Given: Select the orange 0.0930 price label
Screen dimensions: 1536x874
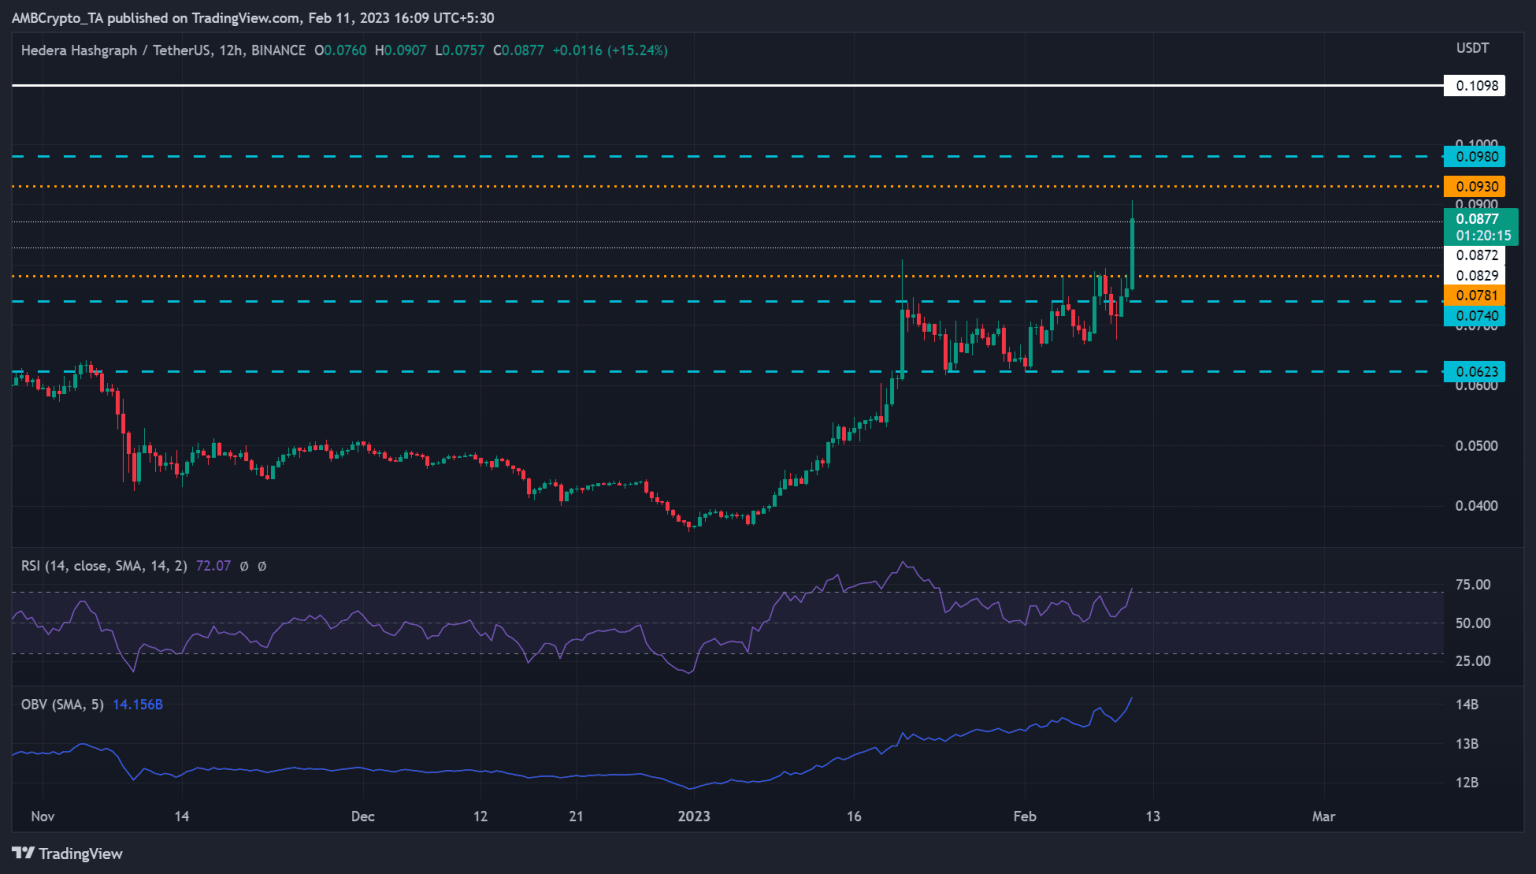Looking at the screenshot, I should point(1476,187).
